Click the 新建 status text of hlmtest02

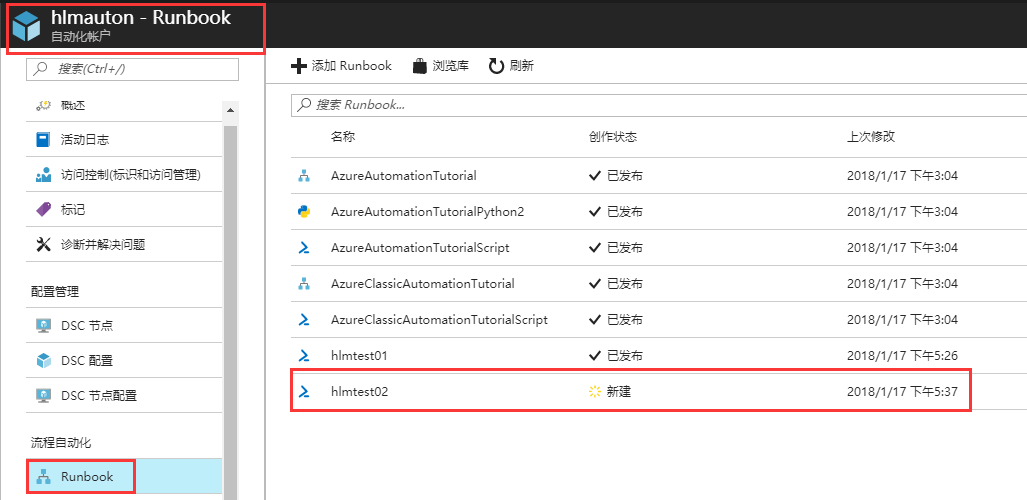(x=619, y=392)
